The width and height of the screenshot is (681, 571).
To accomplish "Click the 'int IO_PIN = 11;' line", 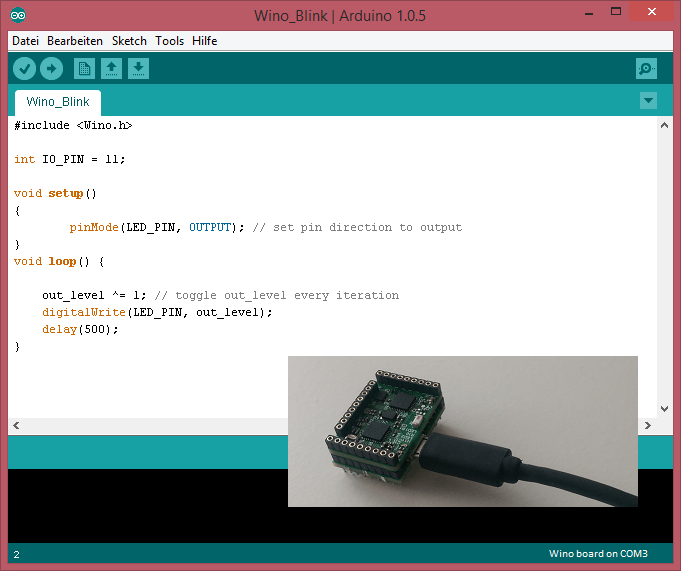I will 69,159.
